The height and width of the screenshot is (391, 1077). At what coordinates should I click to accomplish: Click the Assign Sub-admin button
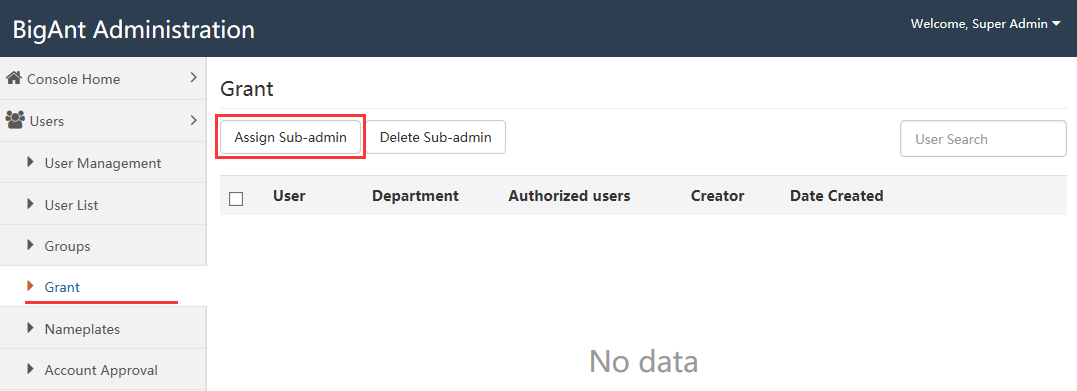[291, 137]
